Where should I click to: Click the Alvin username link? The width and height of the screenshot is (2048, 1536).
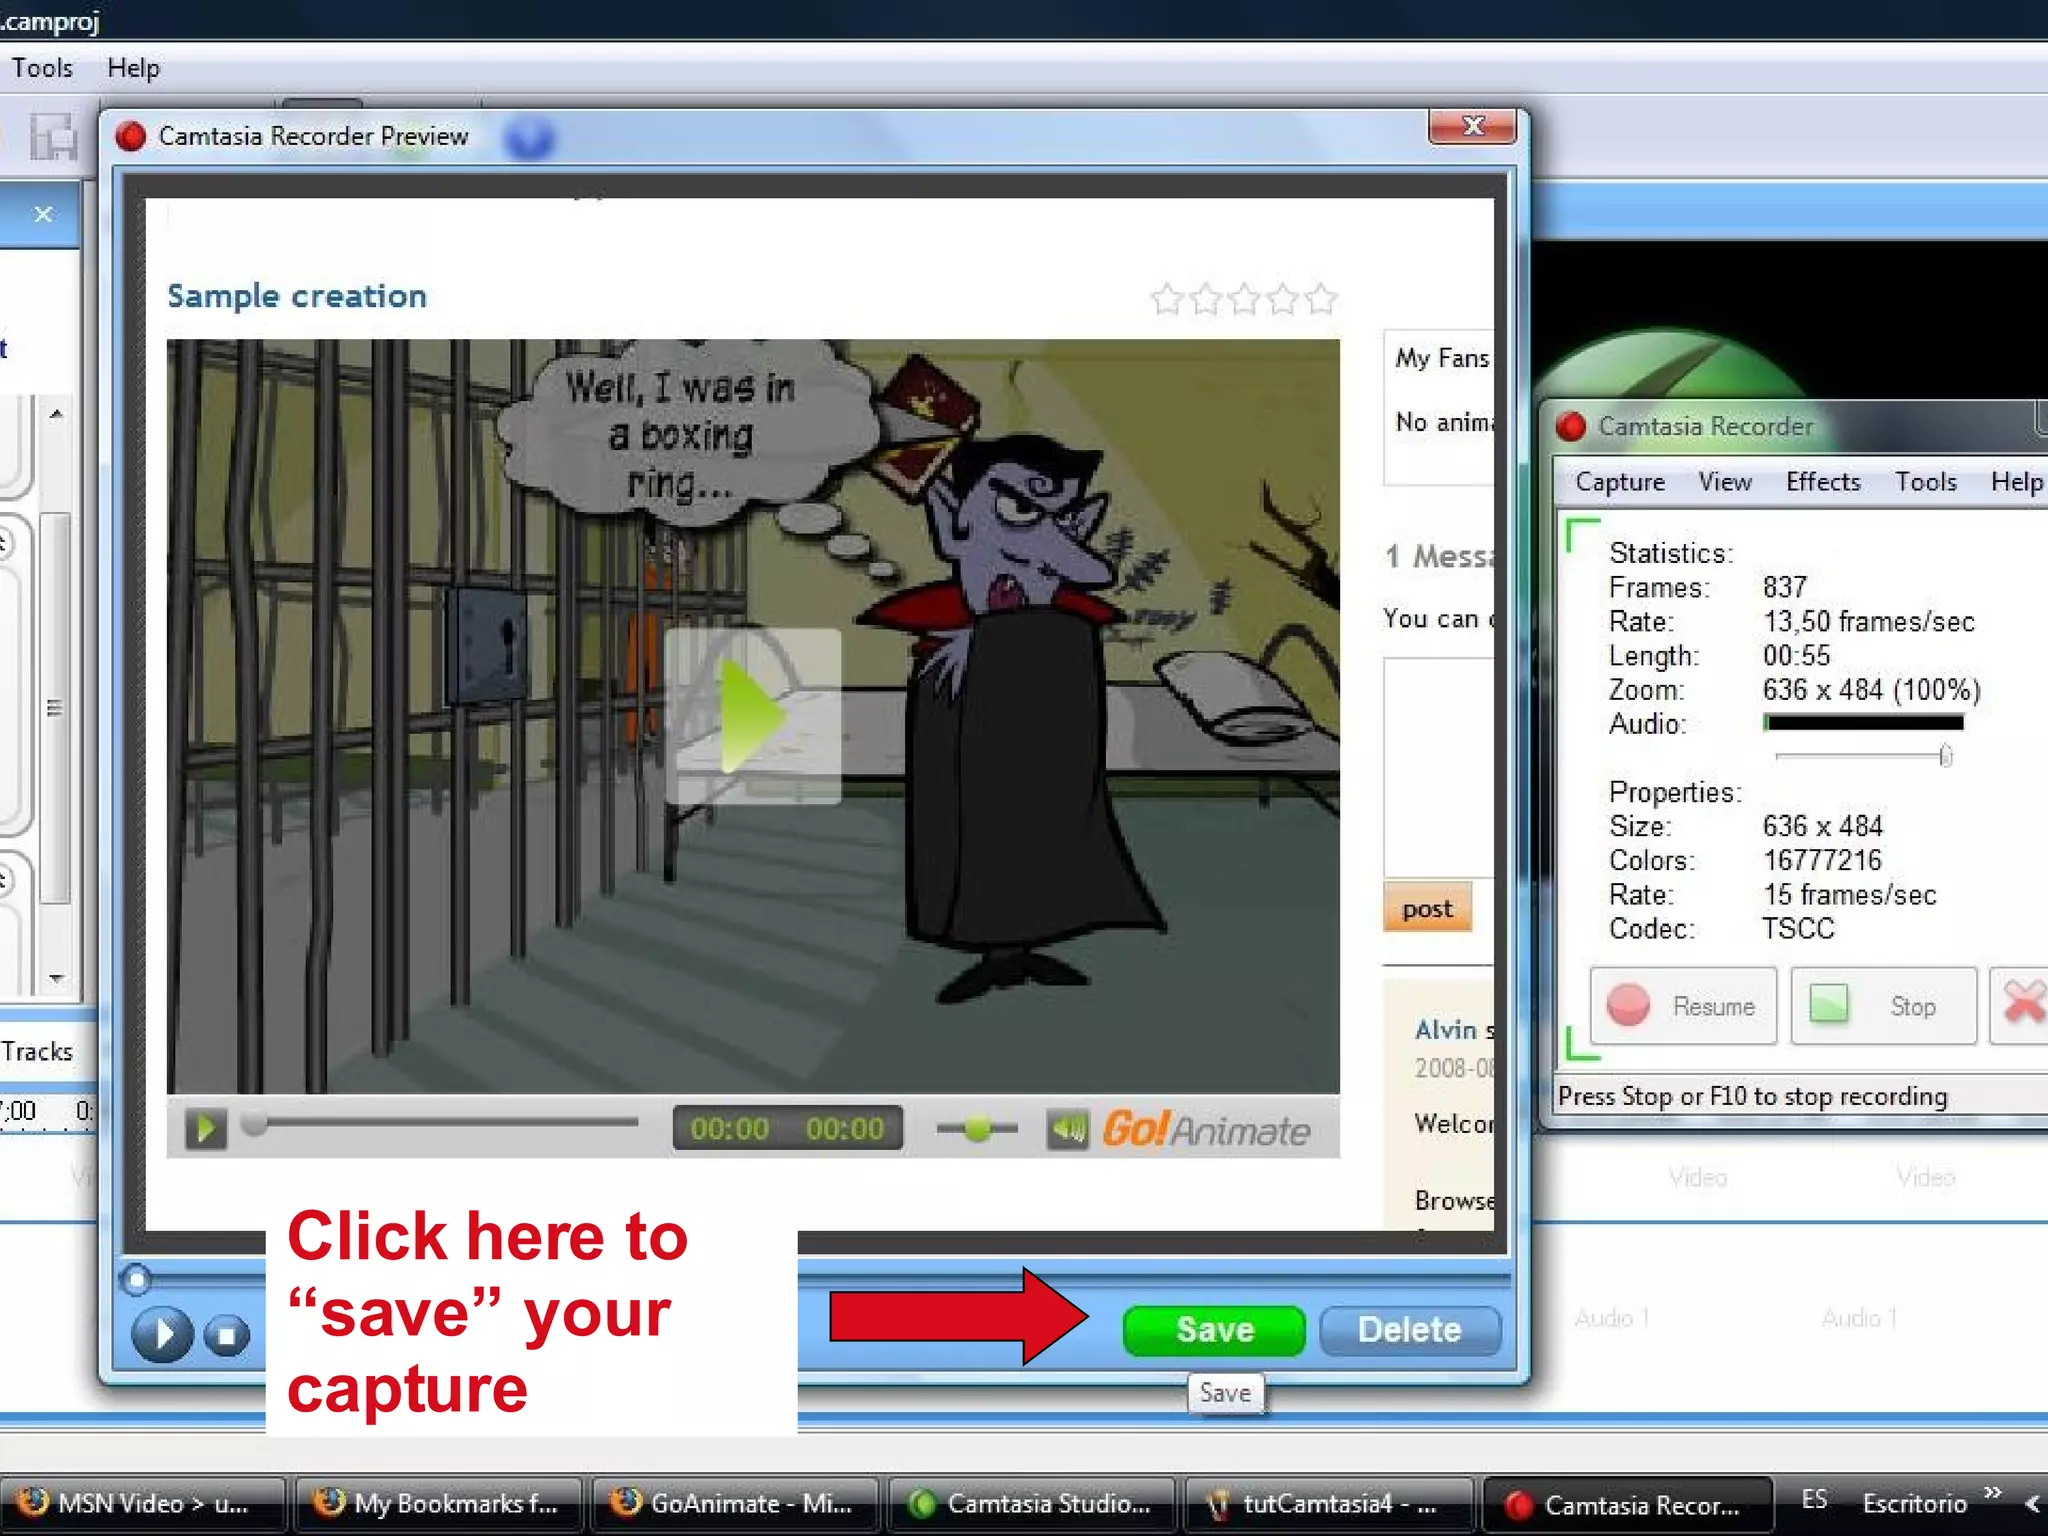click(1446, 1029)
